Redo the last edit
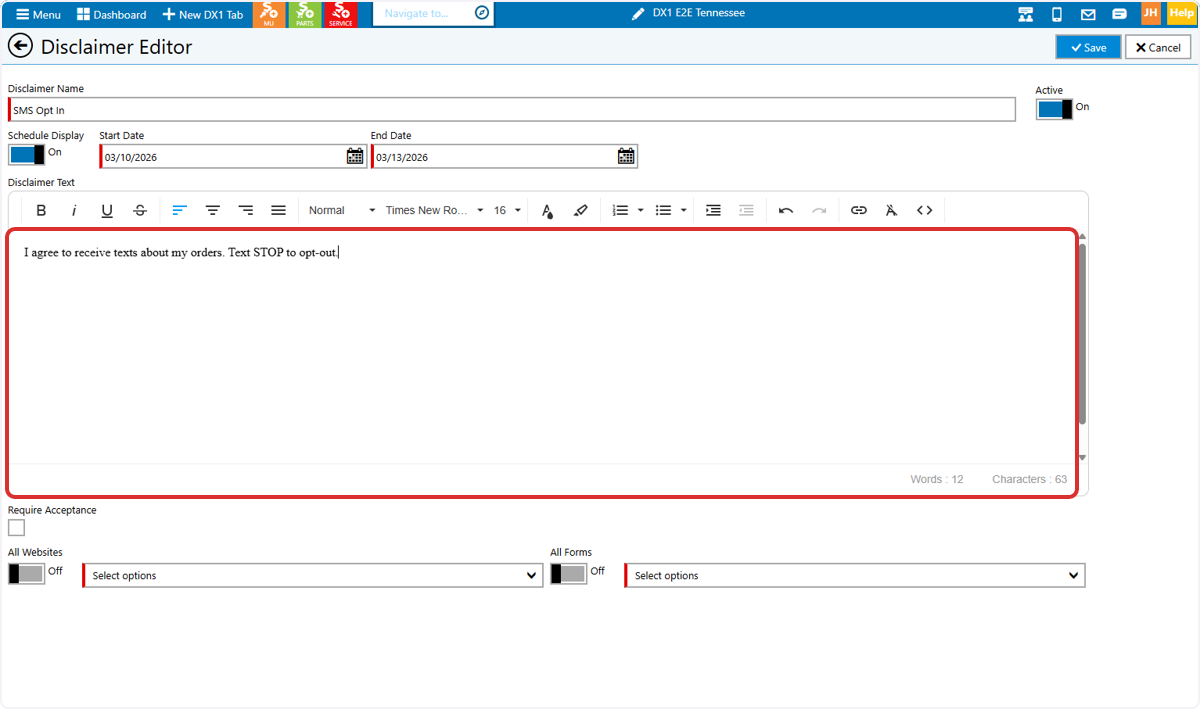Image resolution: width=1200 pixels, height=709 pixels. (819, 210)
